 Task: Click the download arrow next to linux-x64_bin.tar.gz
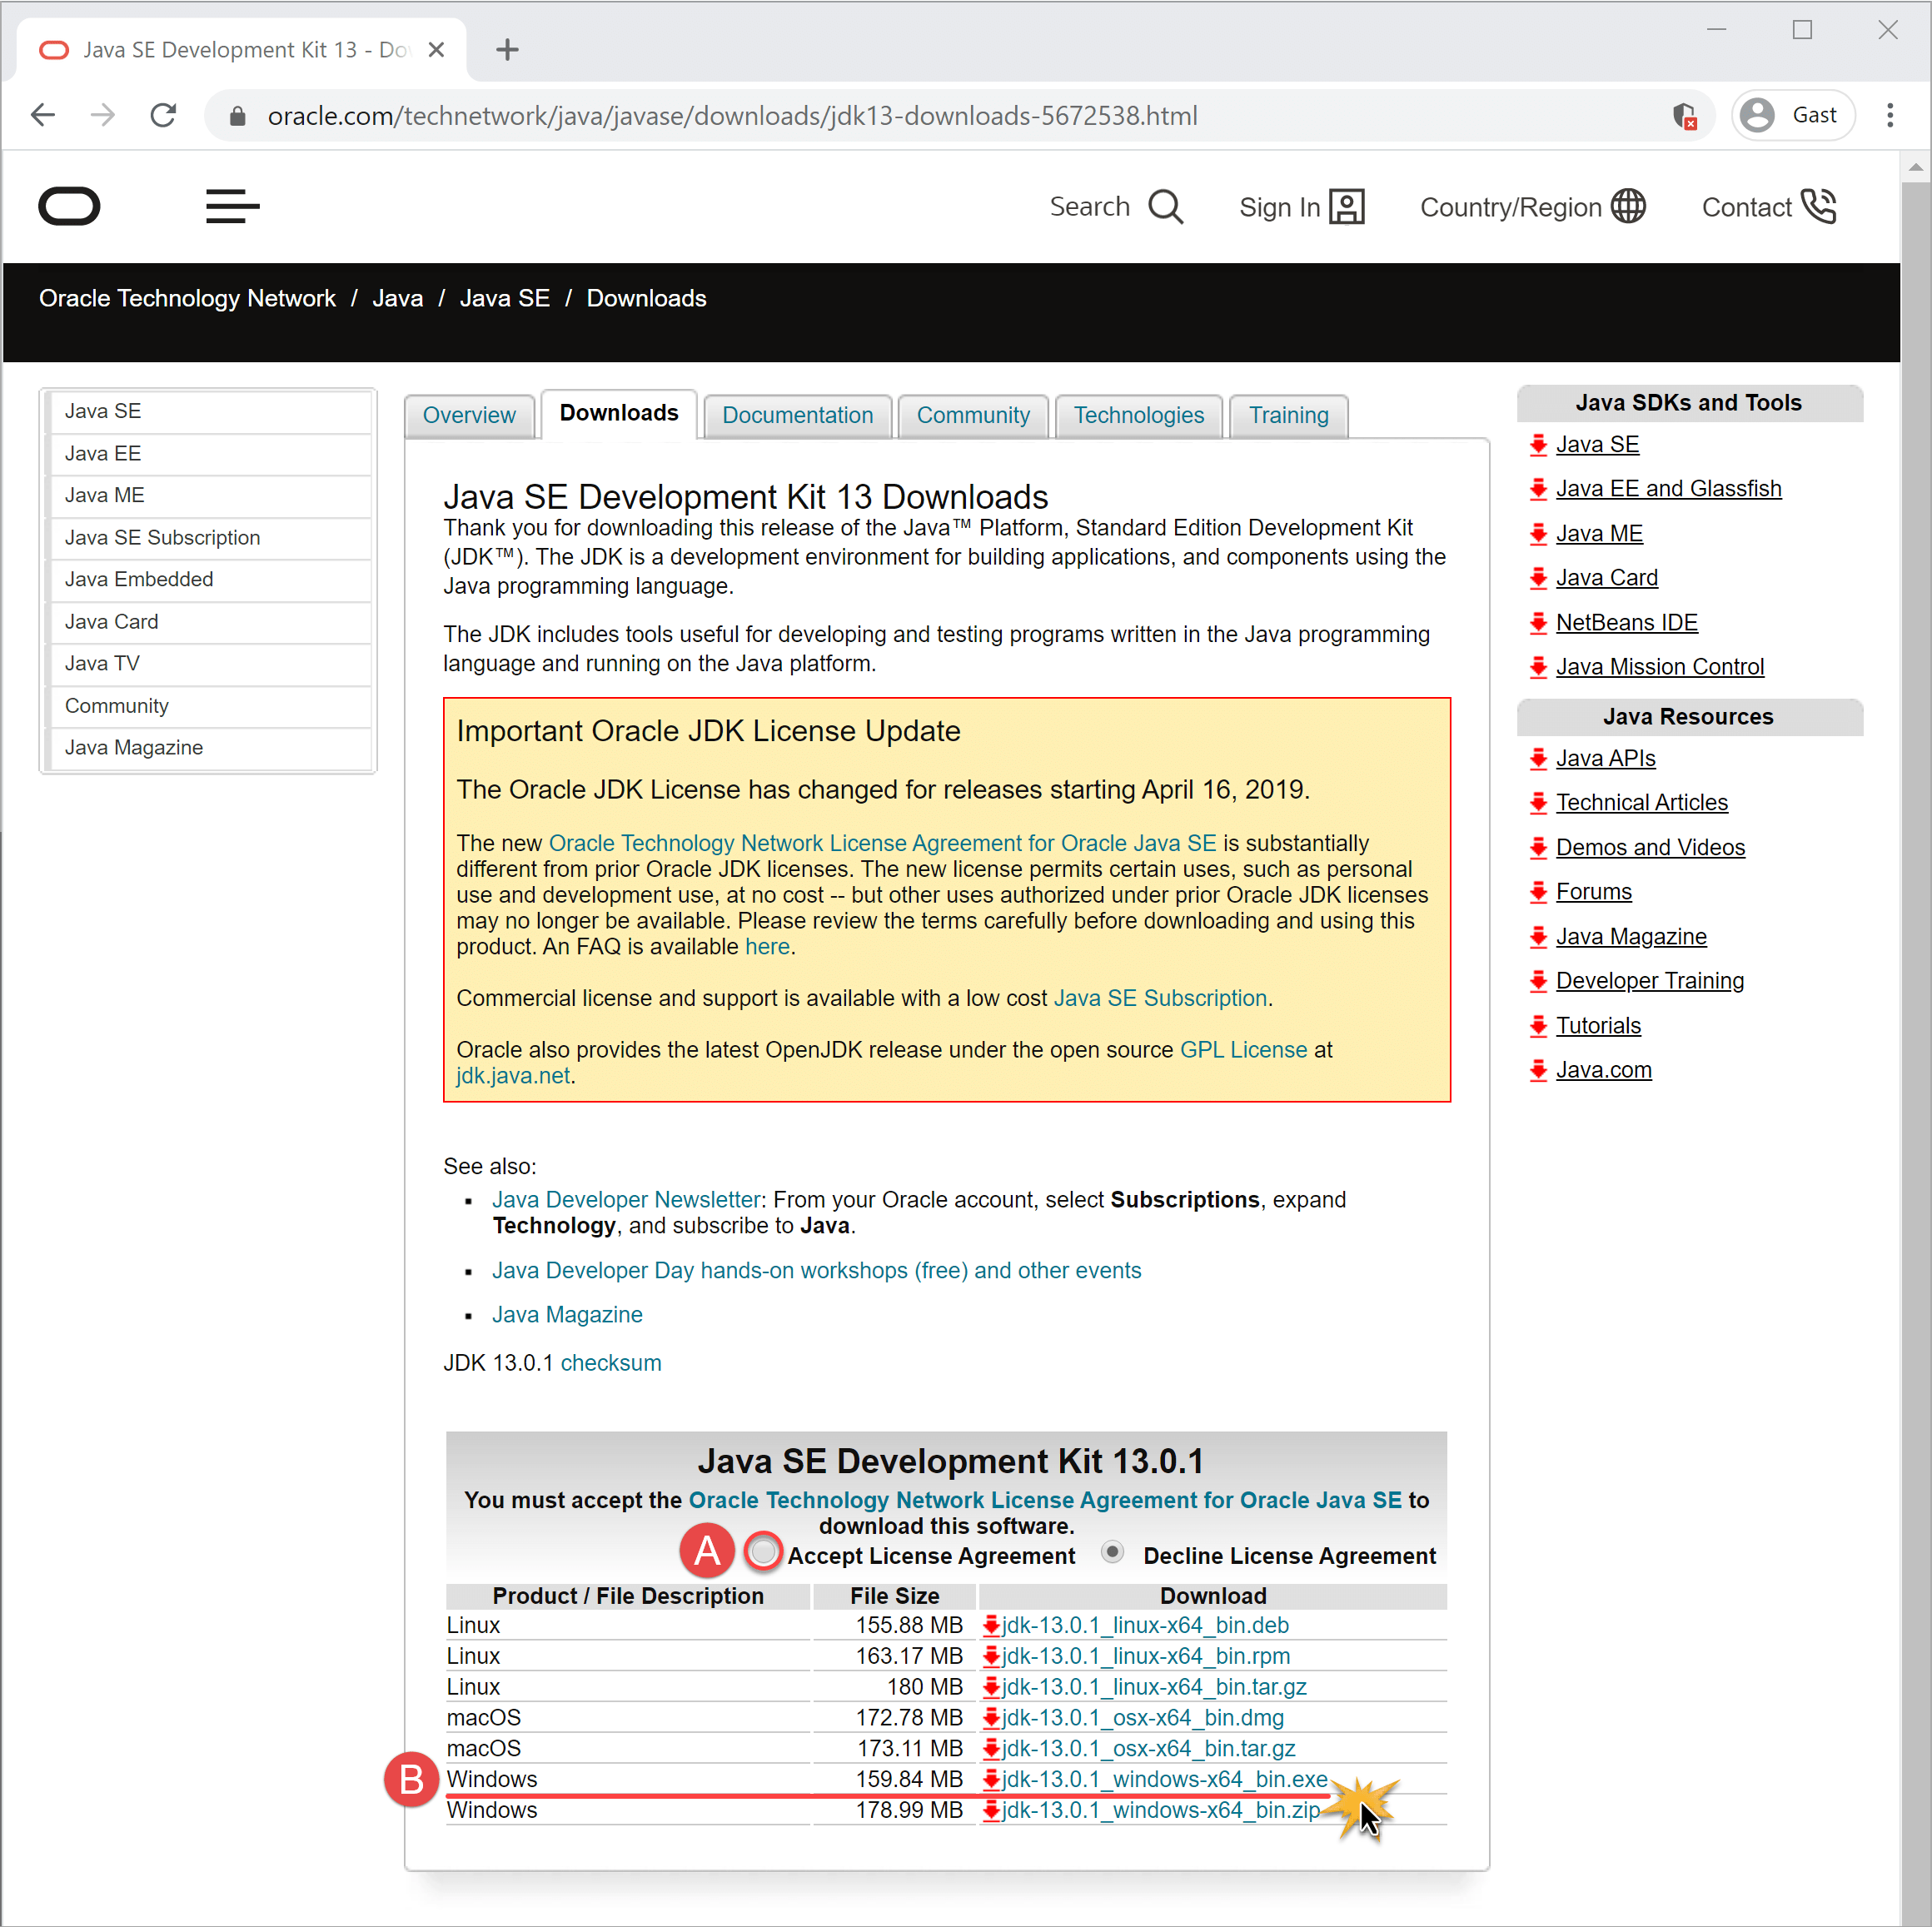click(x=991, y=1687)
